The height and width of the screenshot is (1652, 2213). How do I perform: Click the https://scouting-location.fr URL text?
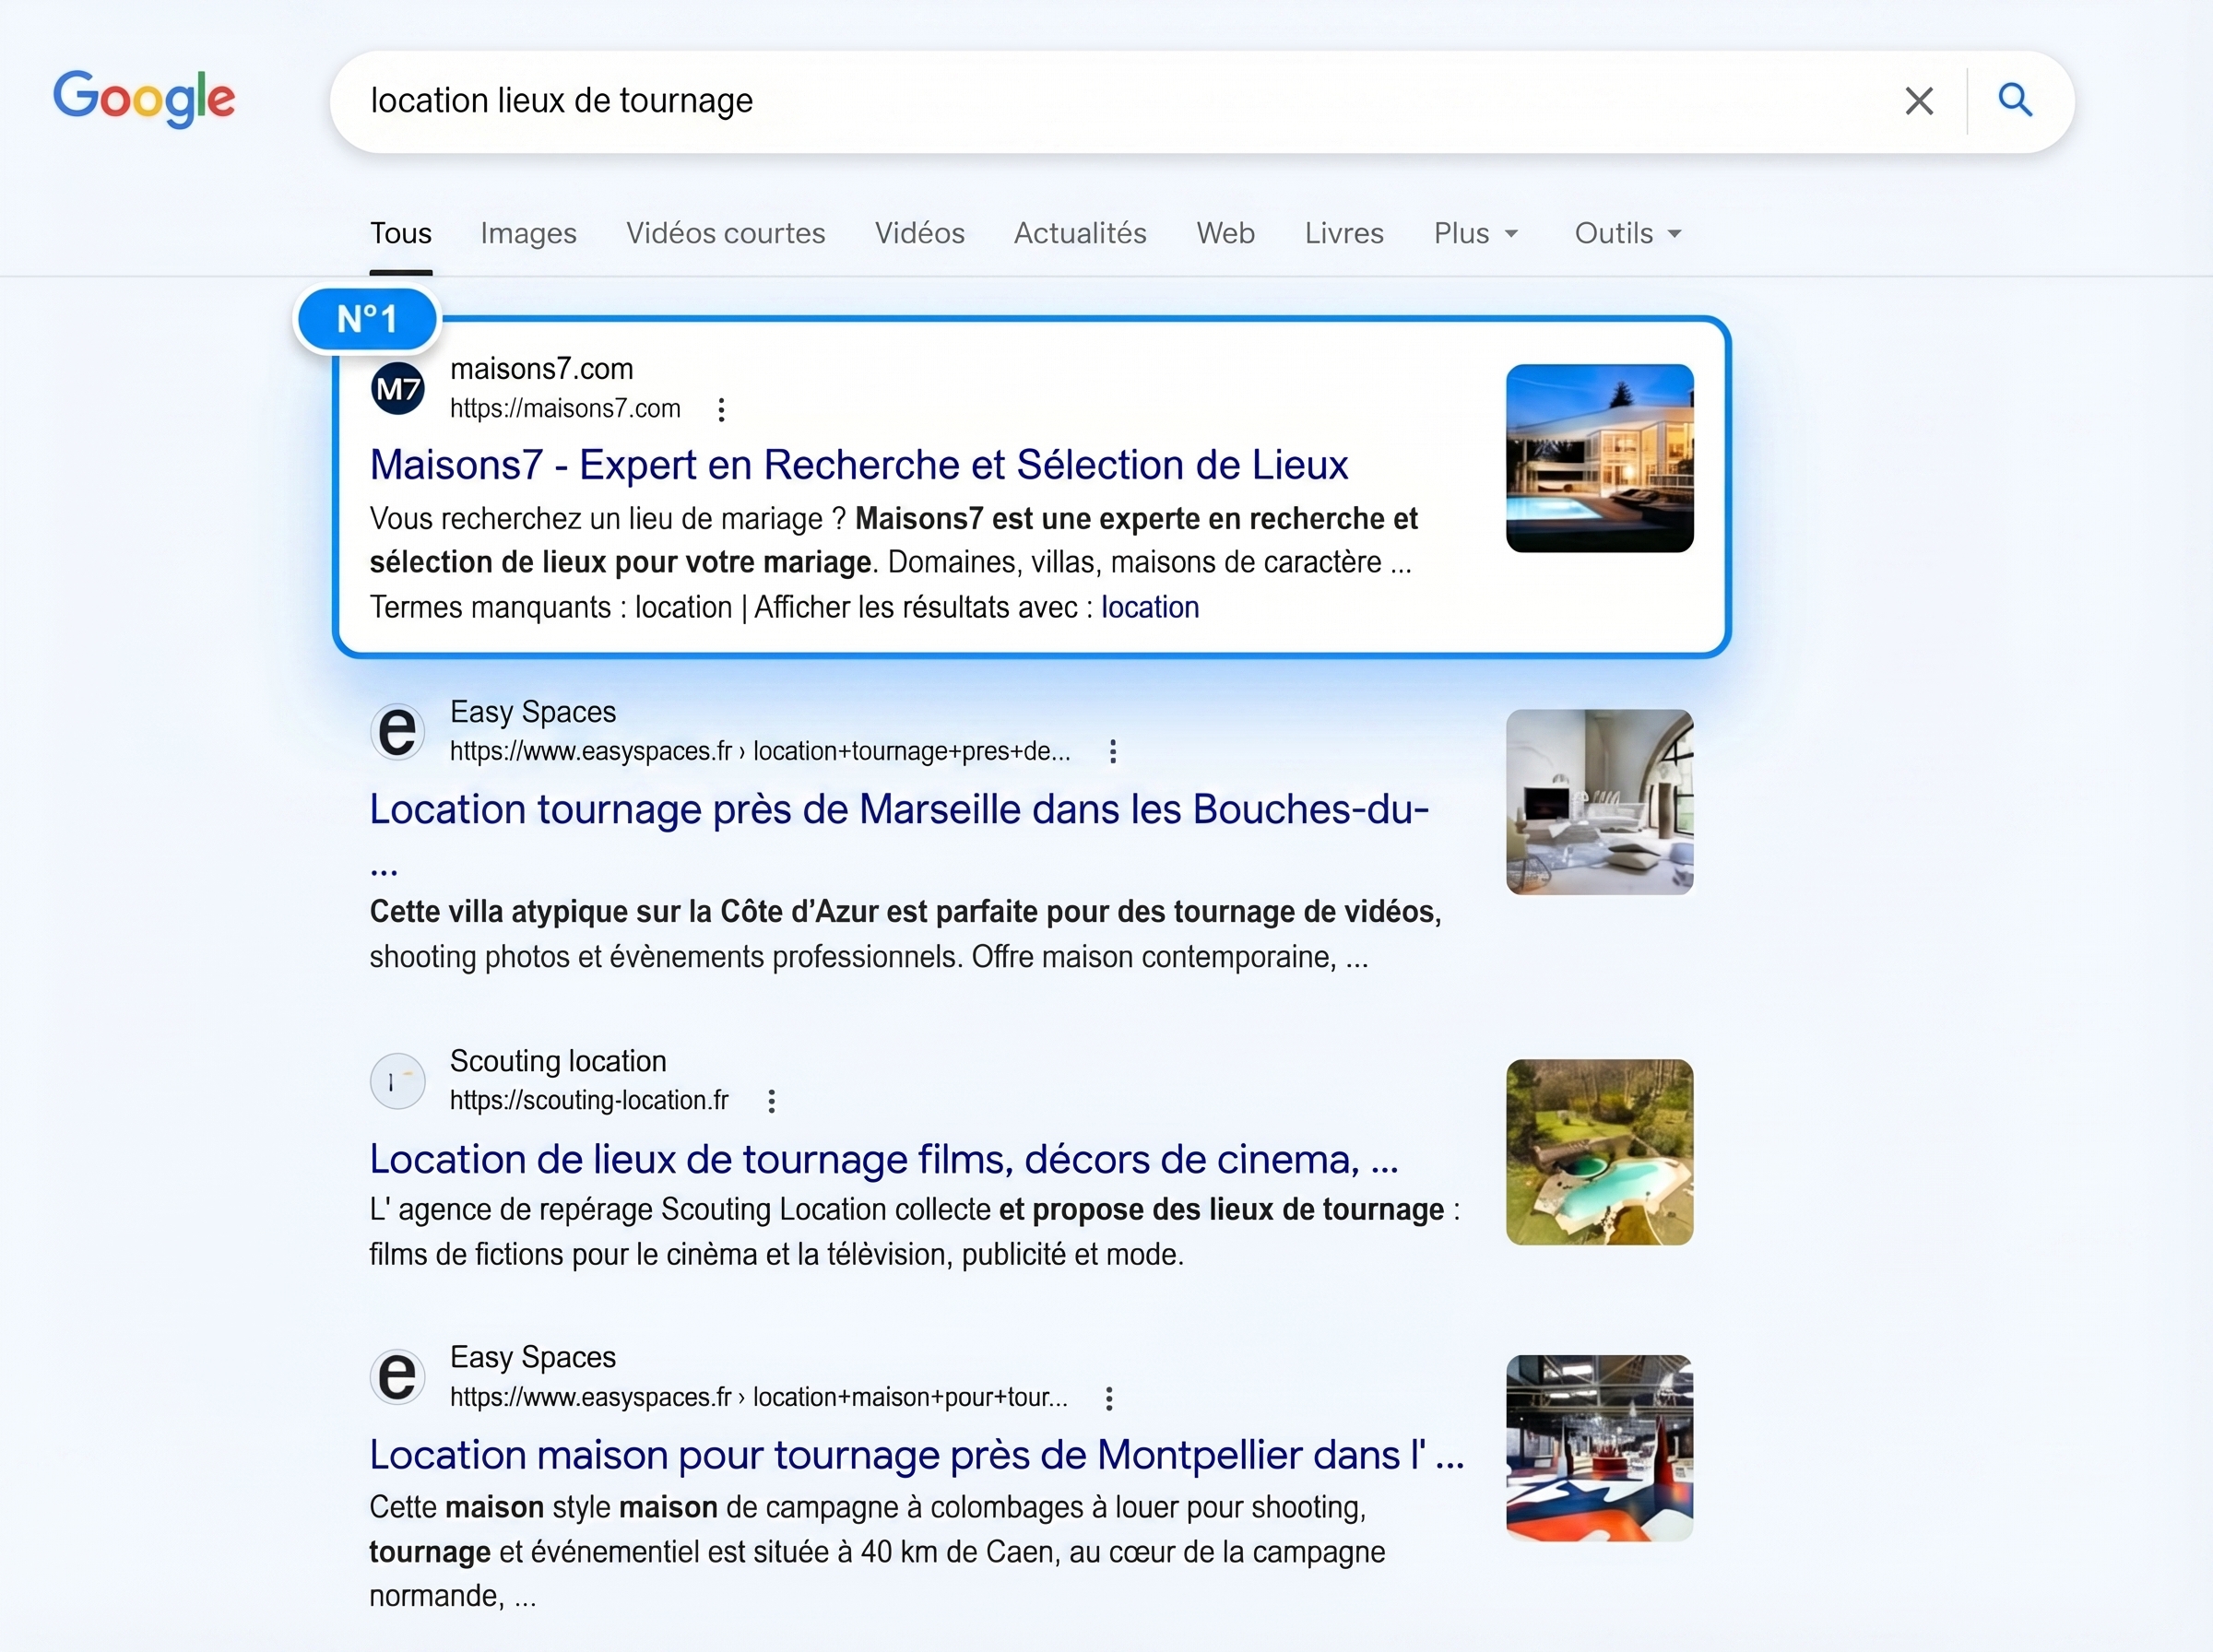tap(589, 1101)
